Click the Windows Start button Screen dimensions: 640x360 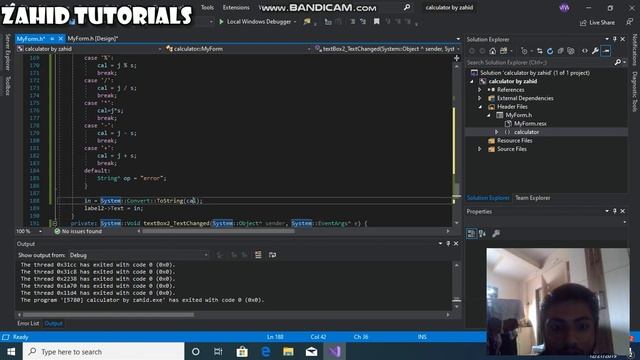click(x=11, y=351)
